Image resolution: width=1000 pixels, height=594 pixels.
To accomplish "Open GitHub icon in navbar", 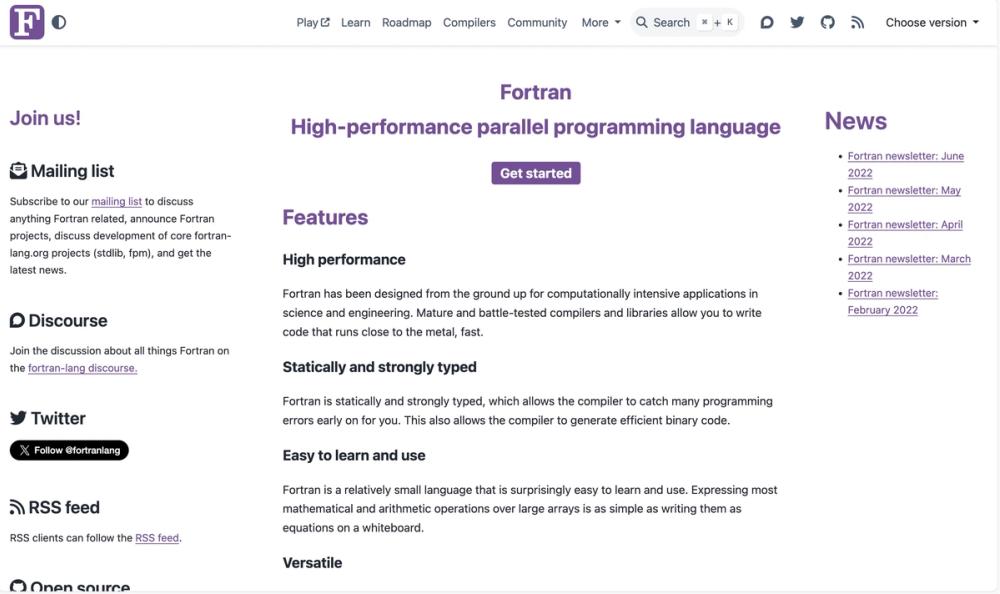I will tap(827, 22).
